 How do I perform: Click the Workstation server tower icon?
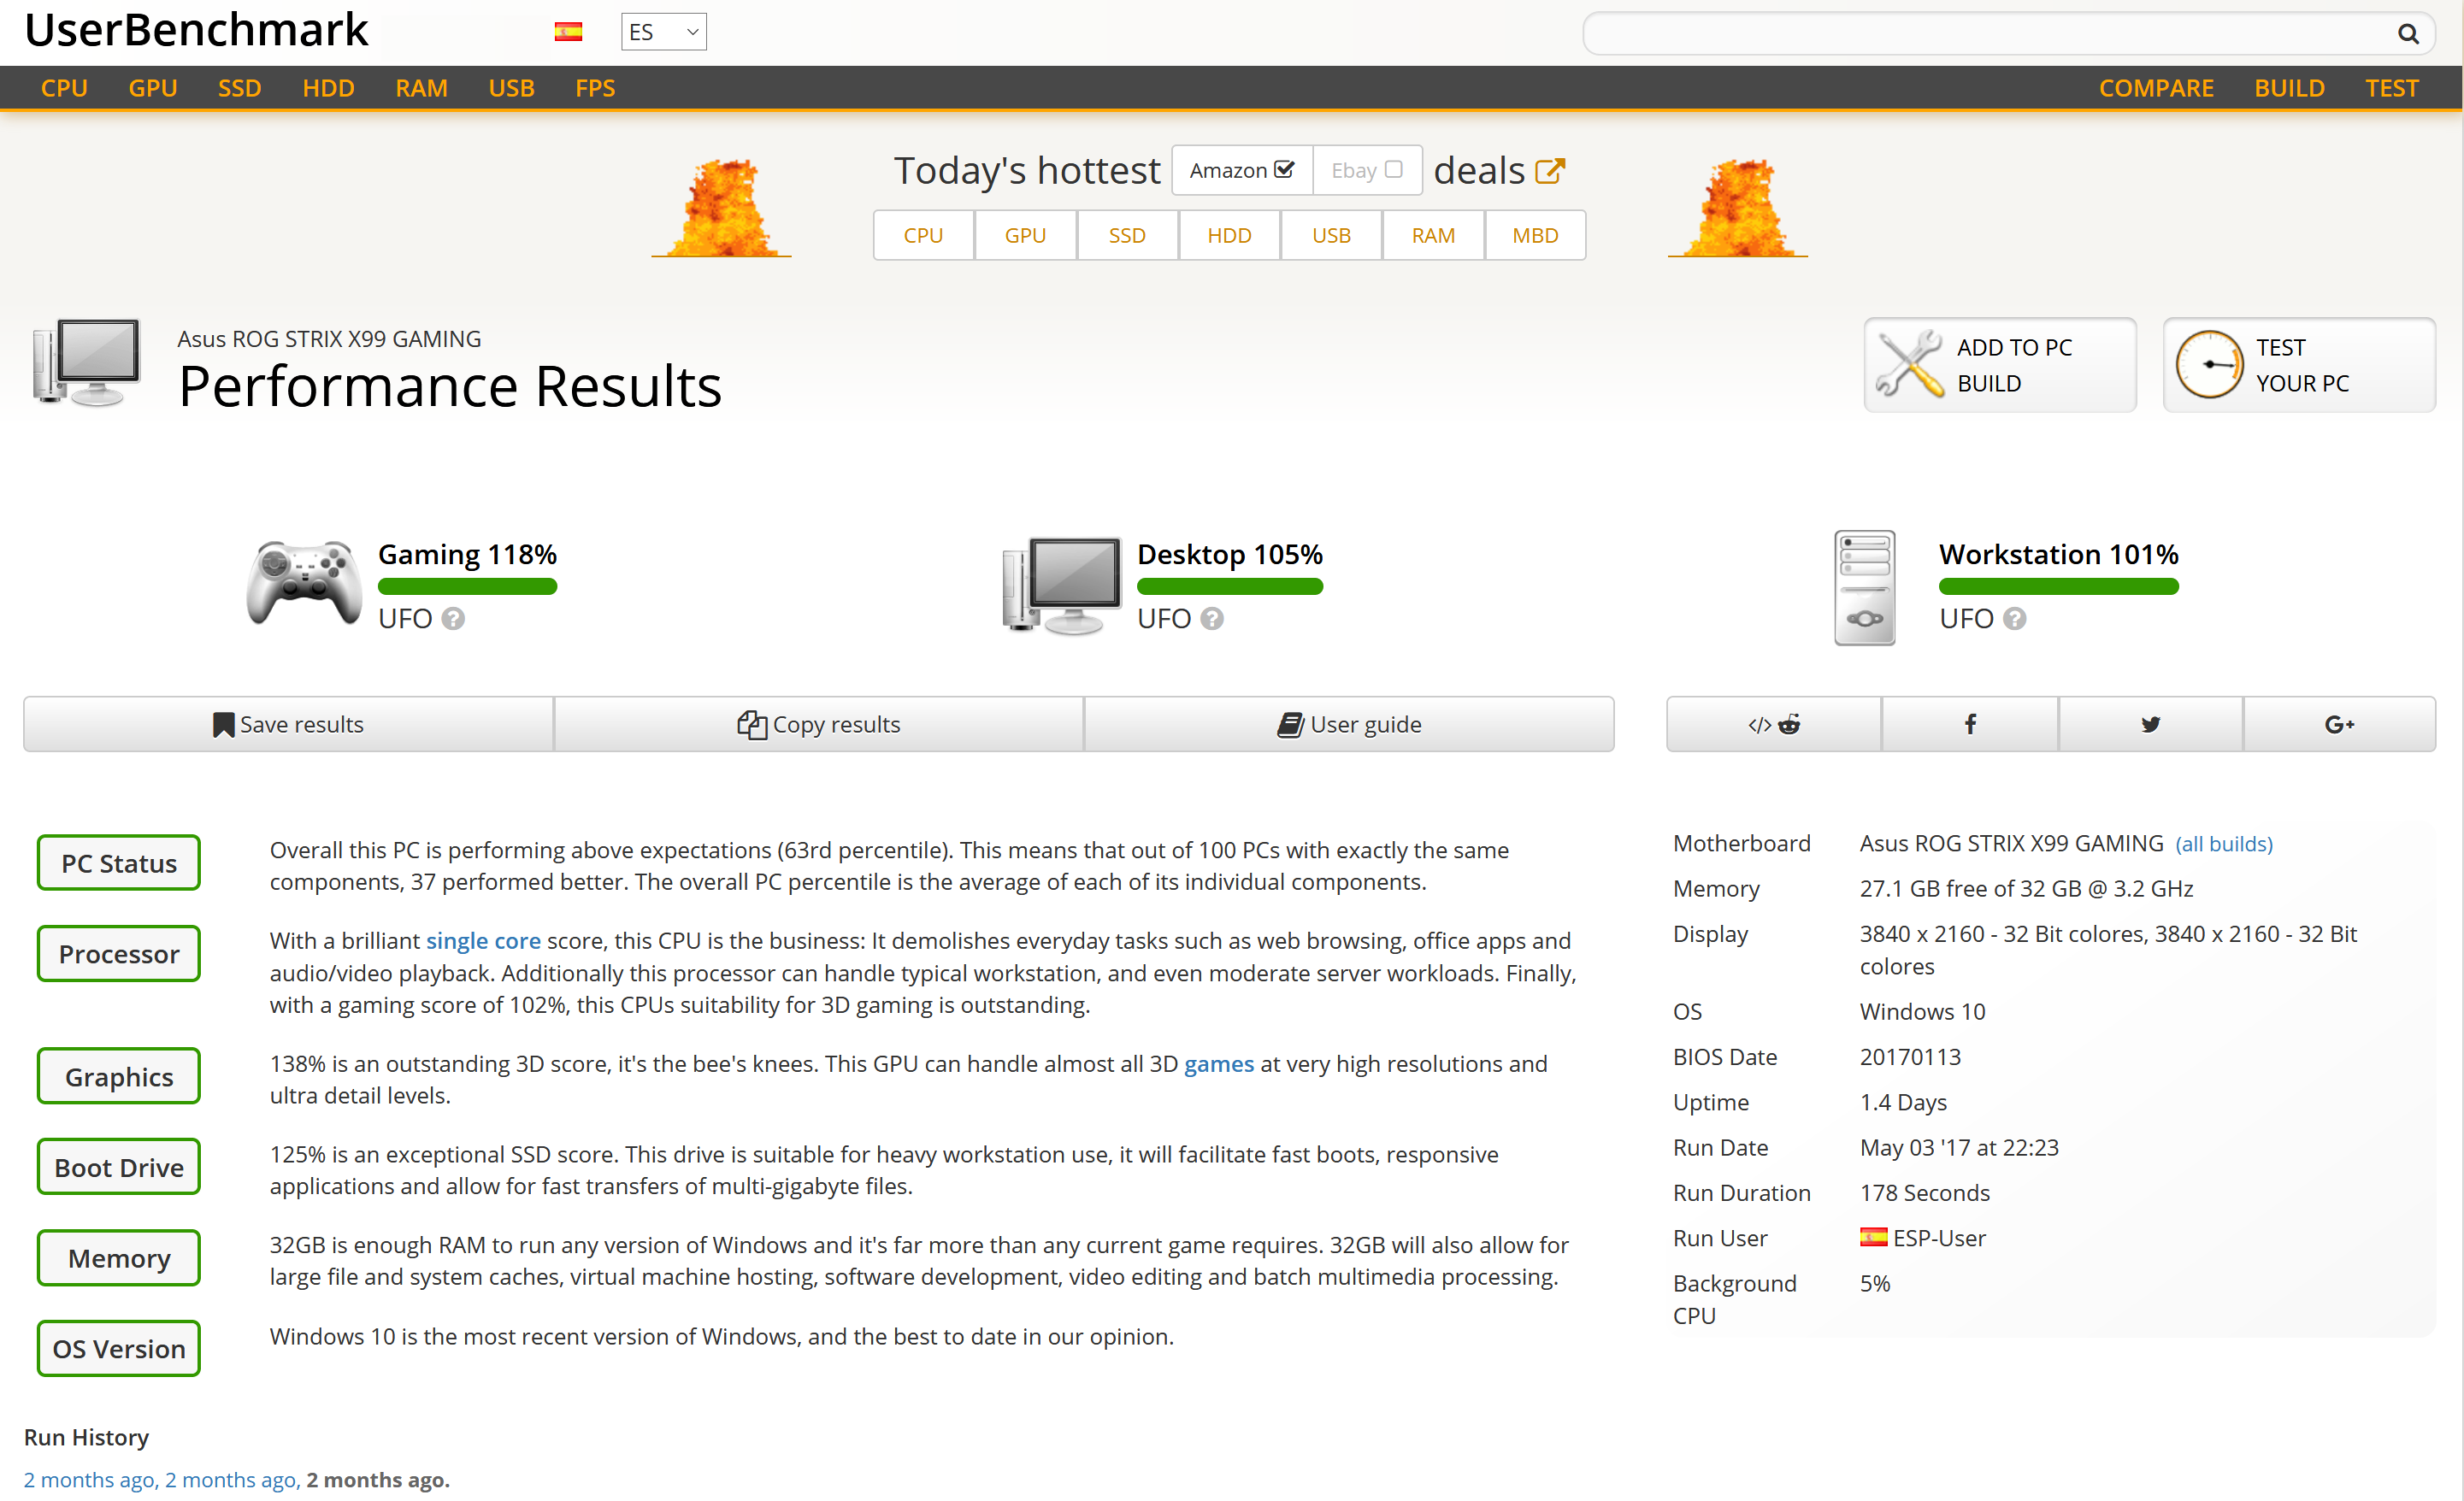click(1864, 587)
